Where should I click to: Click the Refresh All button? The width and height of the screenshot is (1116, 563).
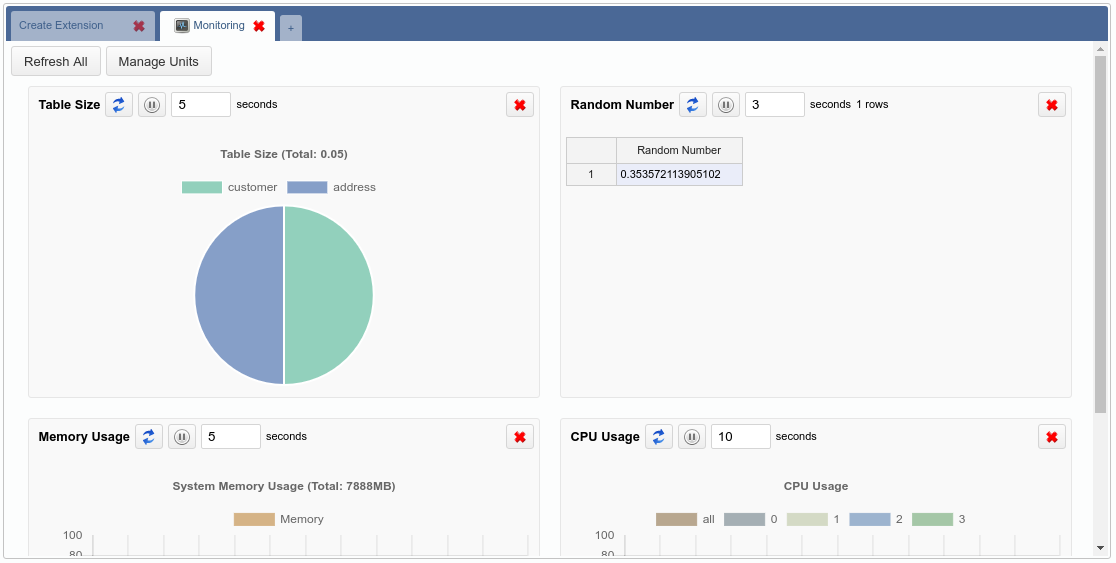click(x=56, y=62)
